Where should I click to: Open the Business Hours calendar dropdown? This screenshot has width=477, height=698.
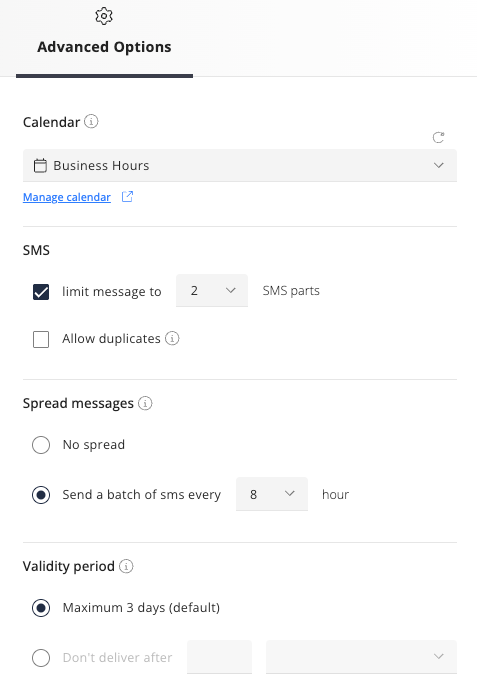coord(240,166)
